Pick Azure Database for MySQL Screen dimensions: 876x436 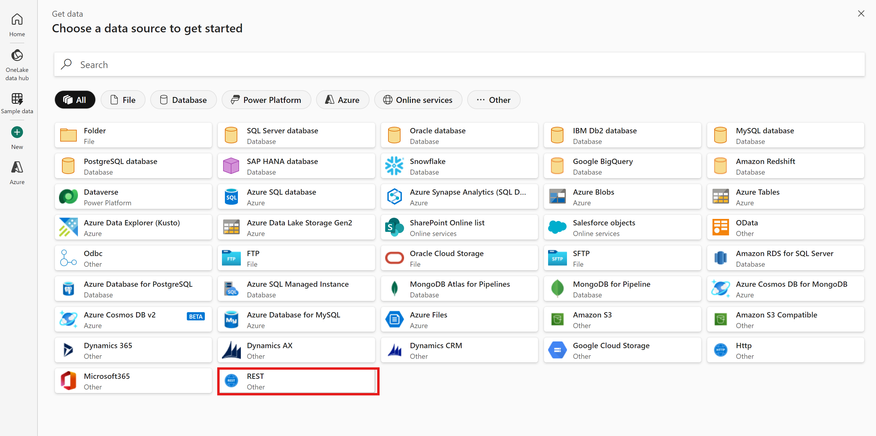pyautogui.click(x=297, y=320)
